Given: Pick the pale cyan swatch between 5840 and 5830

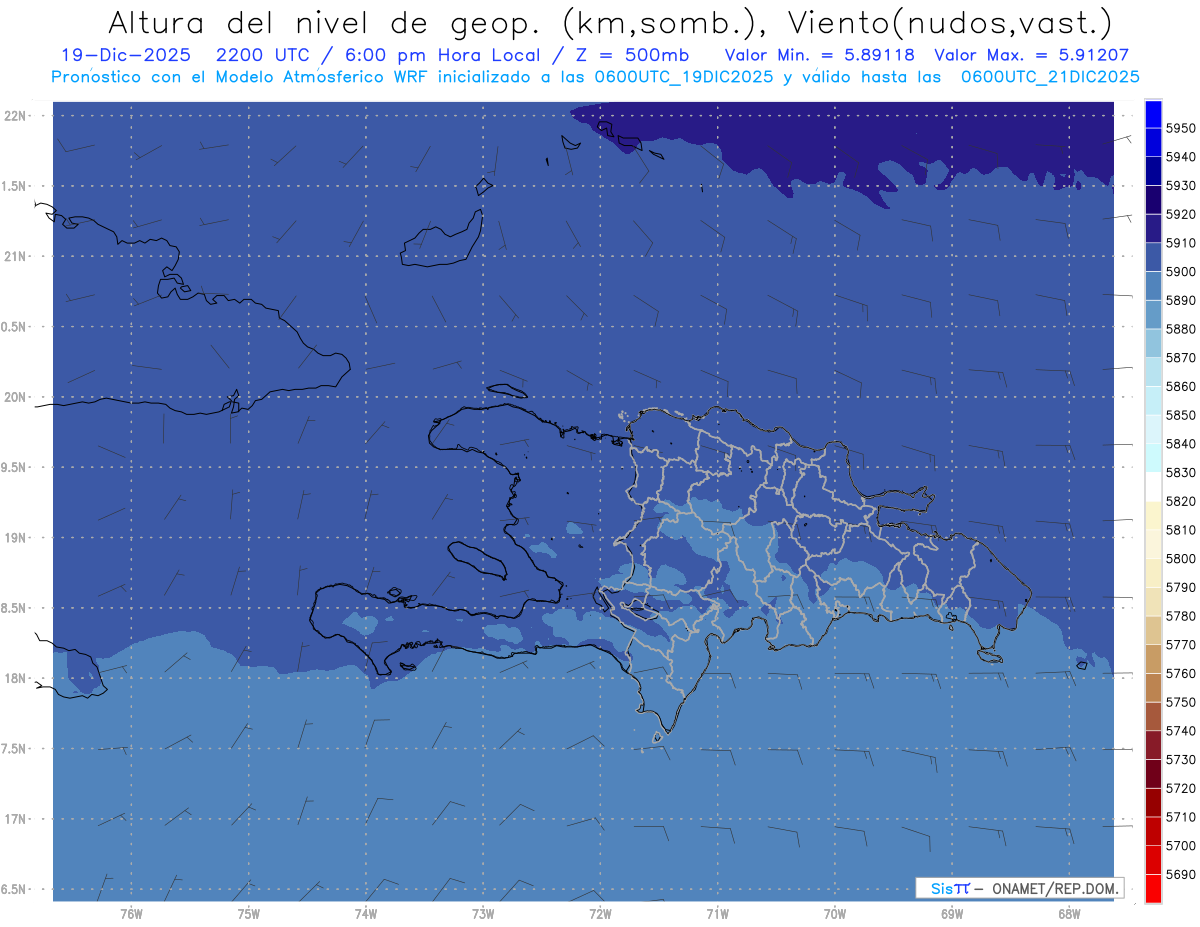Looking at the screenshot, I should click(x=1152, y=458).
